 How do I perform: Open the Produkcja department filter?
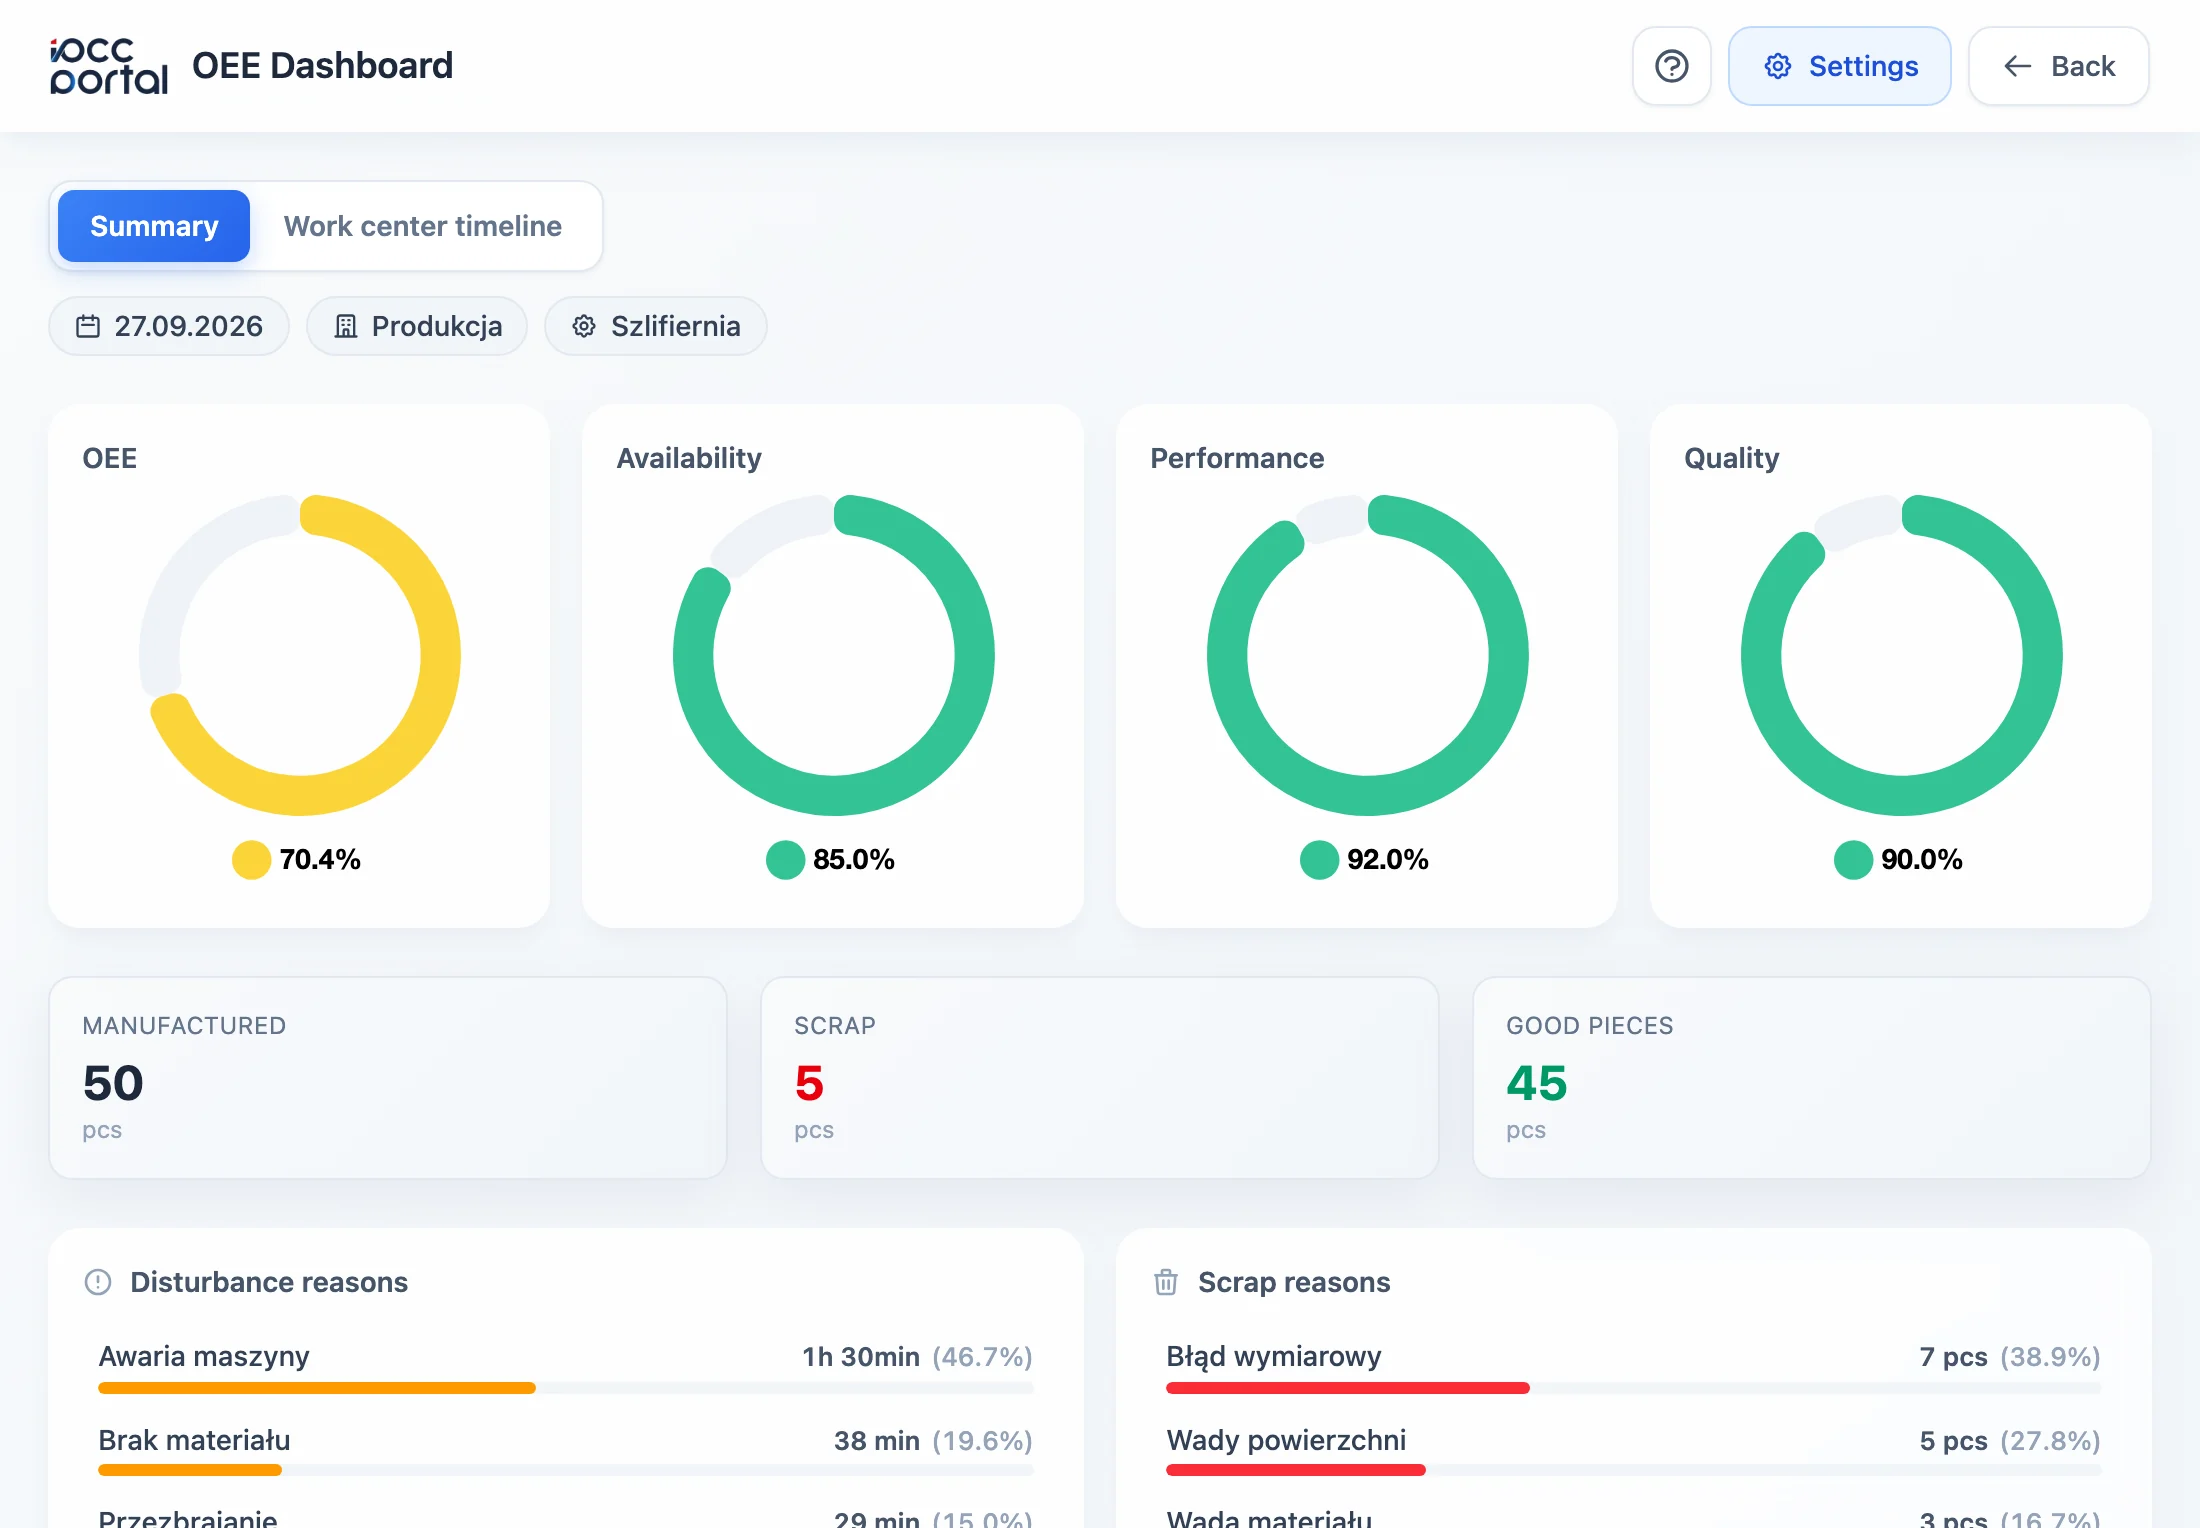pyautogui.click(x=417, y=326)
